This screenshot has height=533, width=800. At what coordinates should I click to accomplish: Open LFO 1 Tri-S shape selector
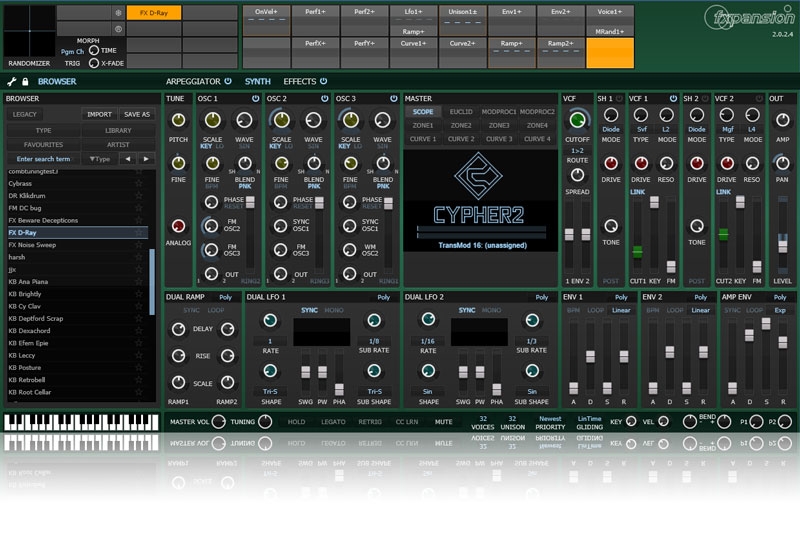[x=270, y=392]
